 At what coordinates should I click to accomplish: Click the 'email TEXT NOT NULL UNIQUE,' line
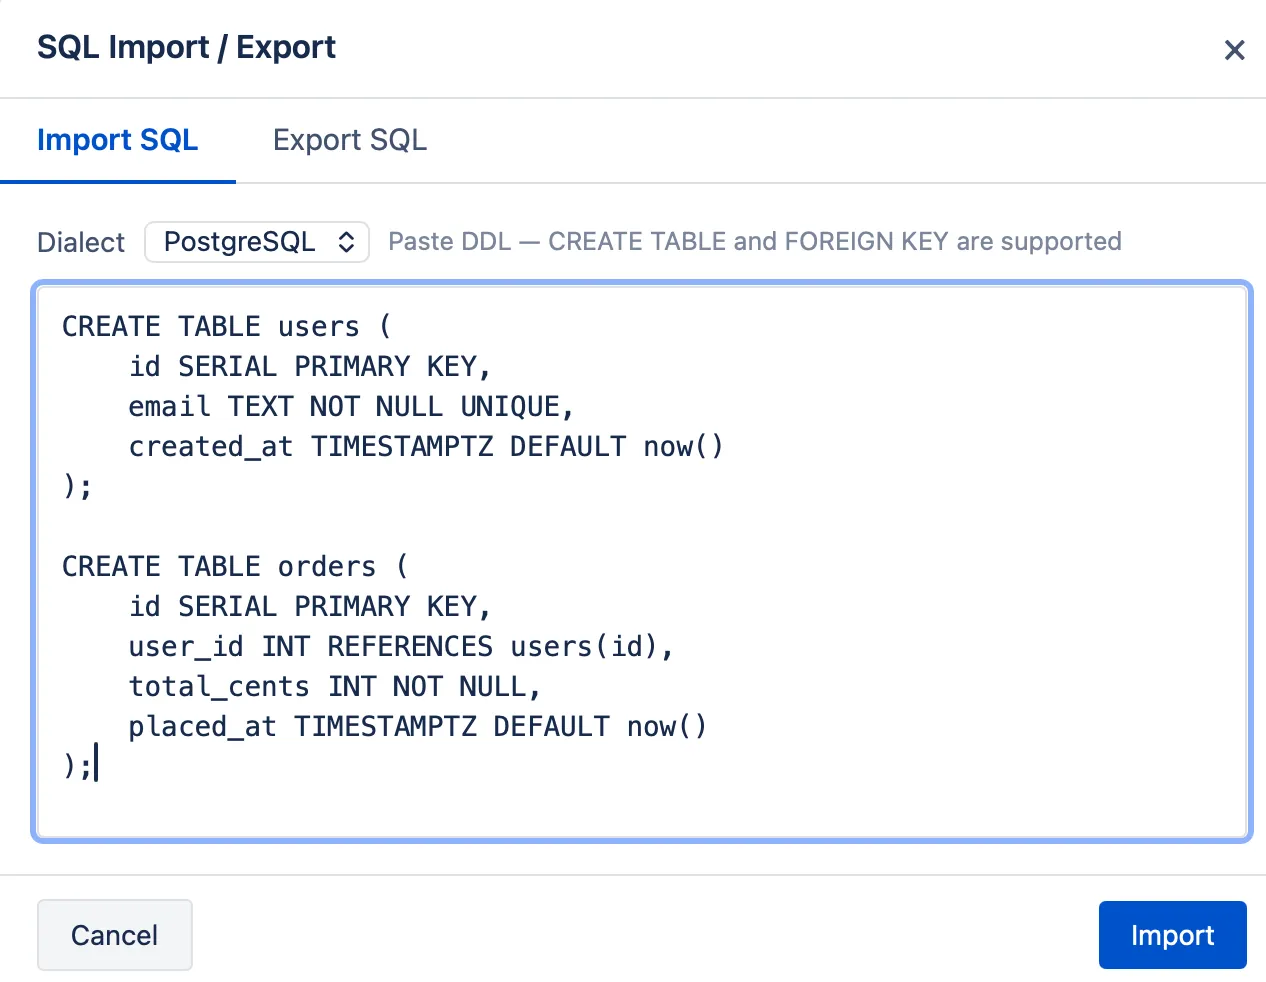[x=352, y=406]
